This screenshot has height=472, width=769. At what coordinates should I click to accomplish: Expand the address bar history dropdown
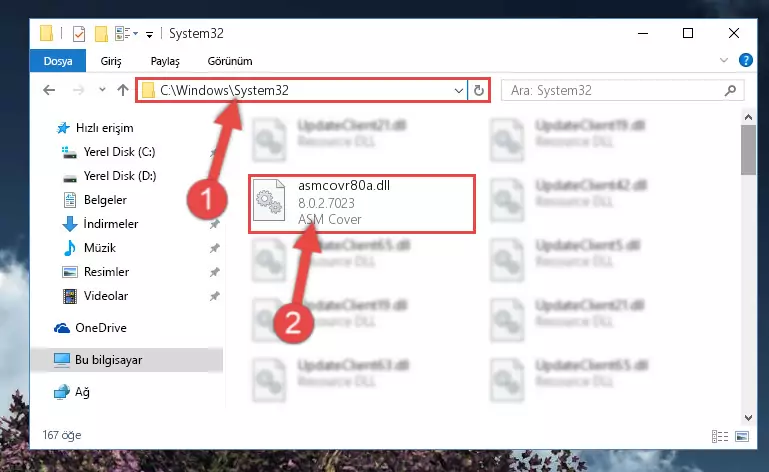click(x=459, y=91)
